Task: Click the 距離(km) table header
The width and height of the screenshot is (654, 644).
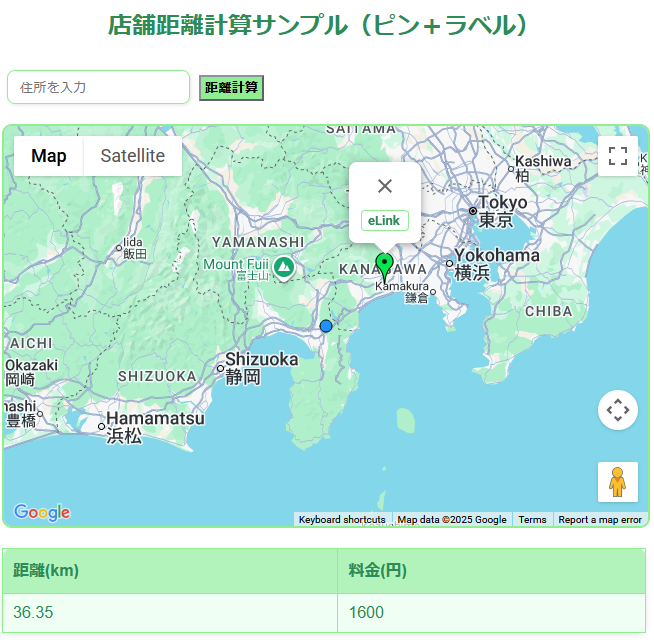Action: pos(170,571)
